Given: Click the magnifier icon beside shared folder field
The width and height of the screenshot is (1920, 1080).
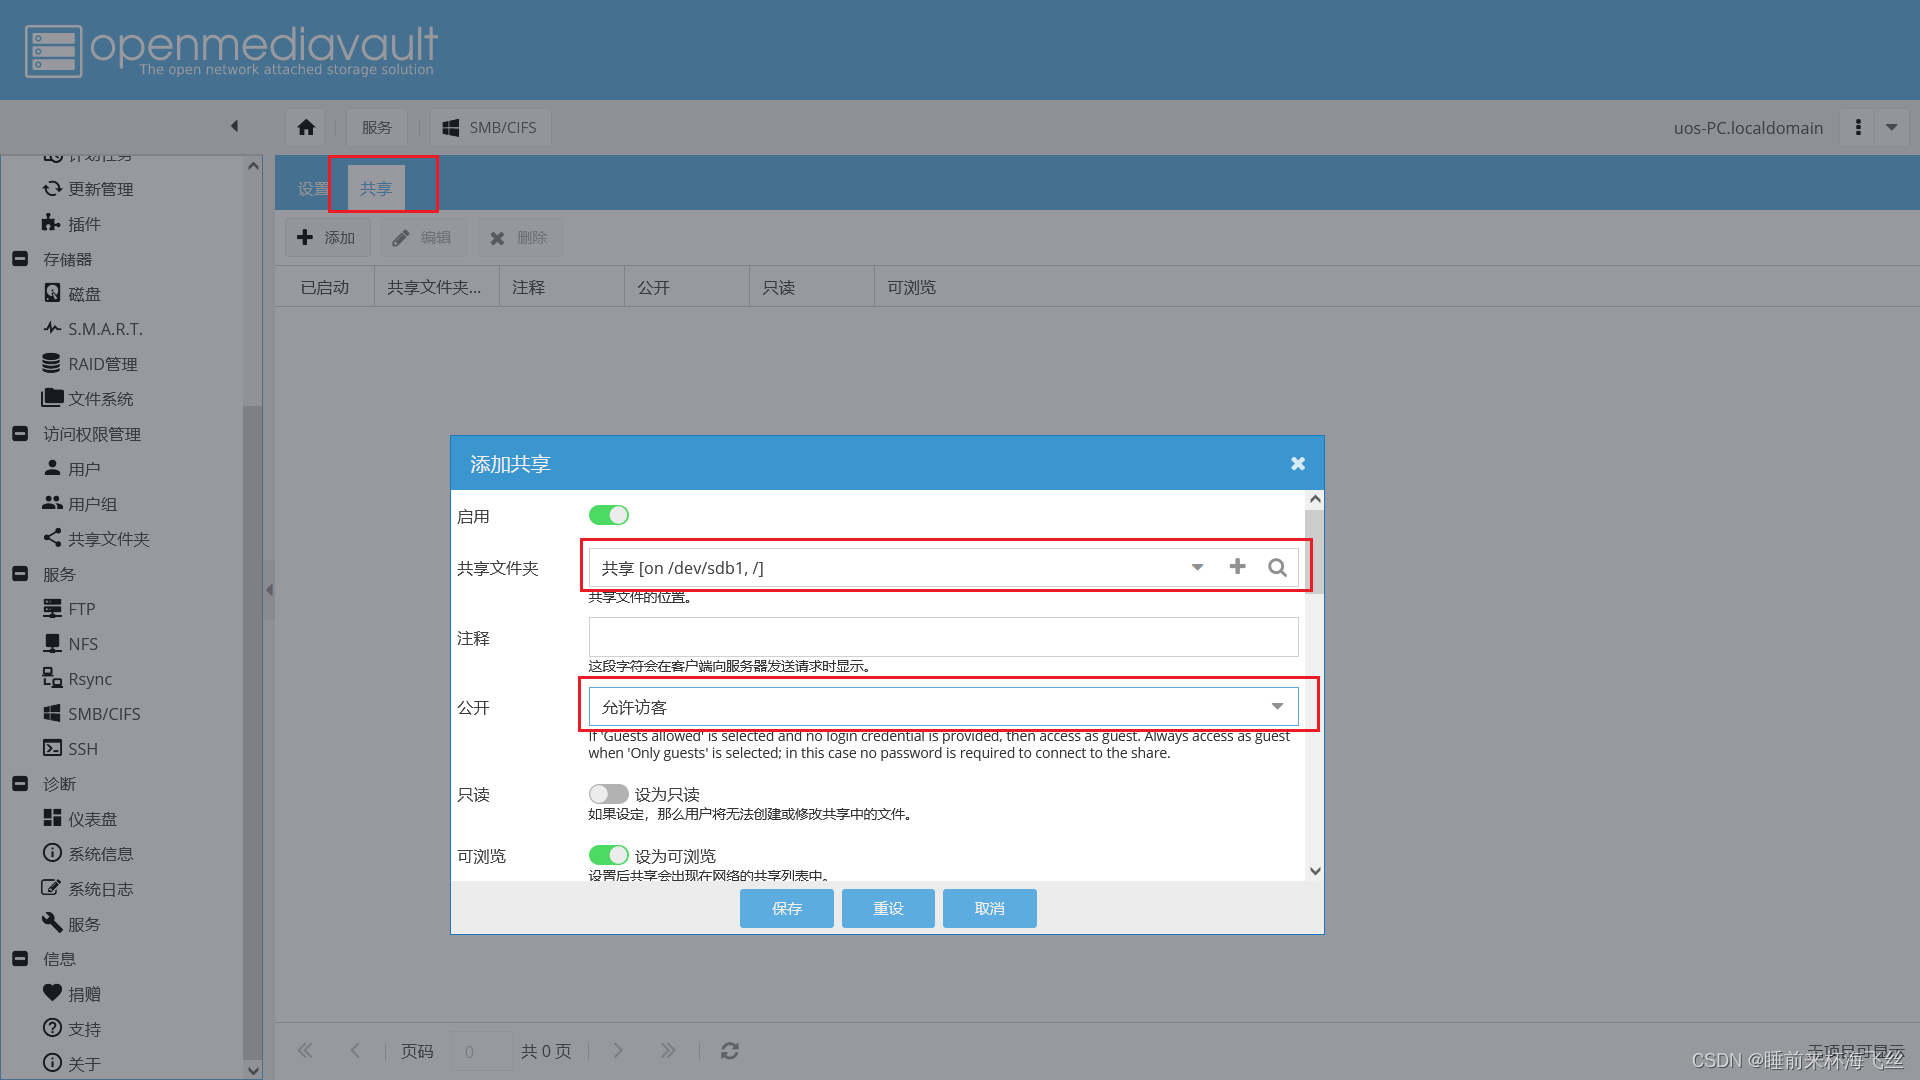Looking at the screenshot, I should [x=1277, y=567].
